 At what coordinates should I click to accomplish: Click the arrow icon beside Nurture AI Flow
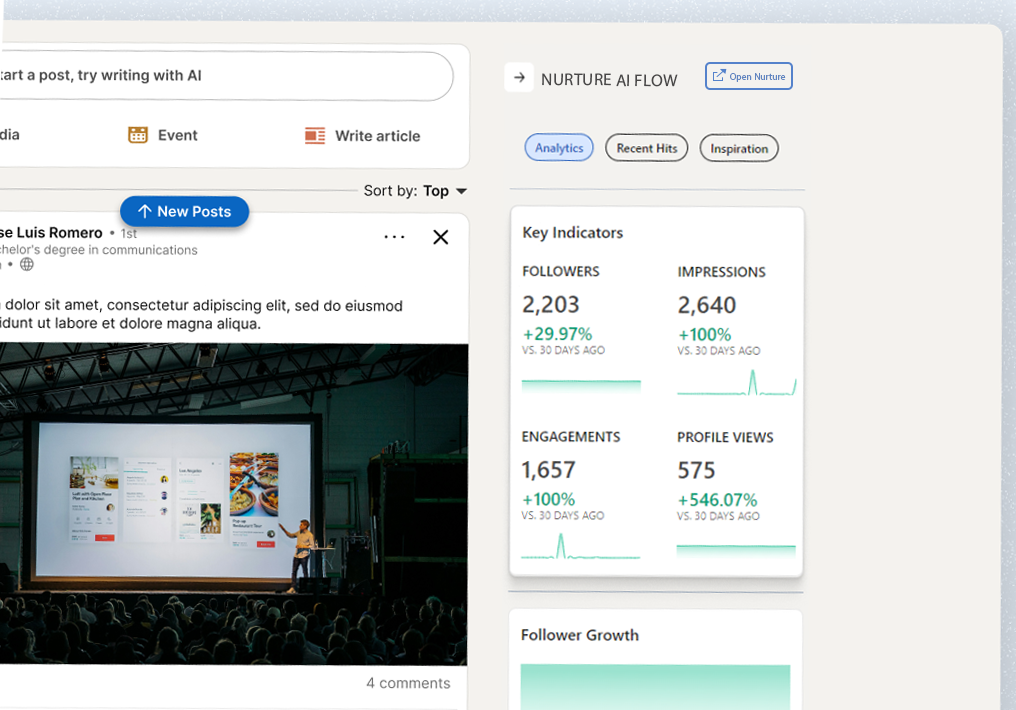[519, 78]
